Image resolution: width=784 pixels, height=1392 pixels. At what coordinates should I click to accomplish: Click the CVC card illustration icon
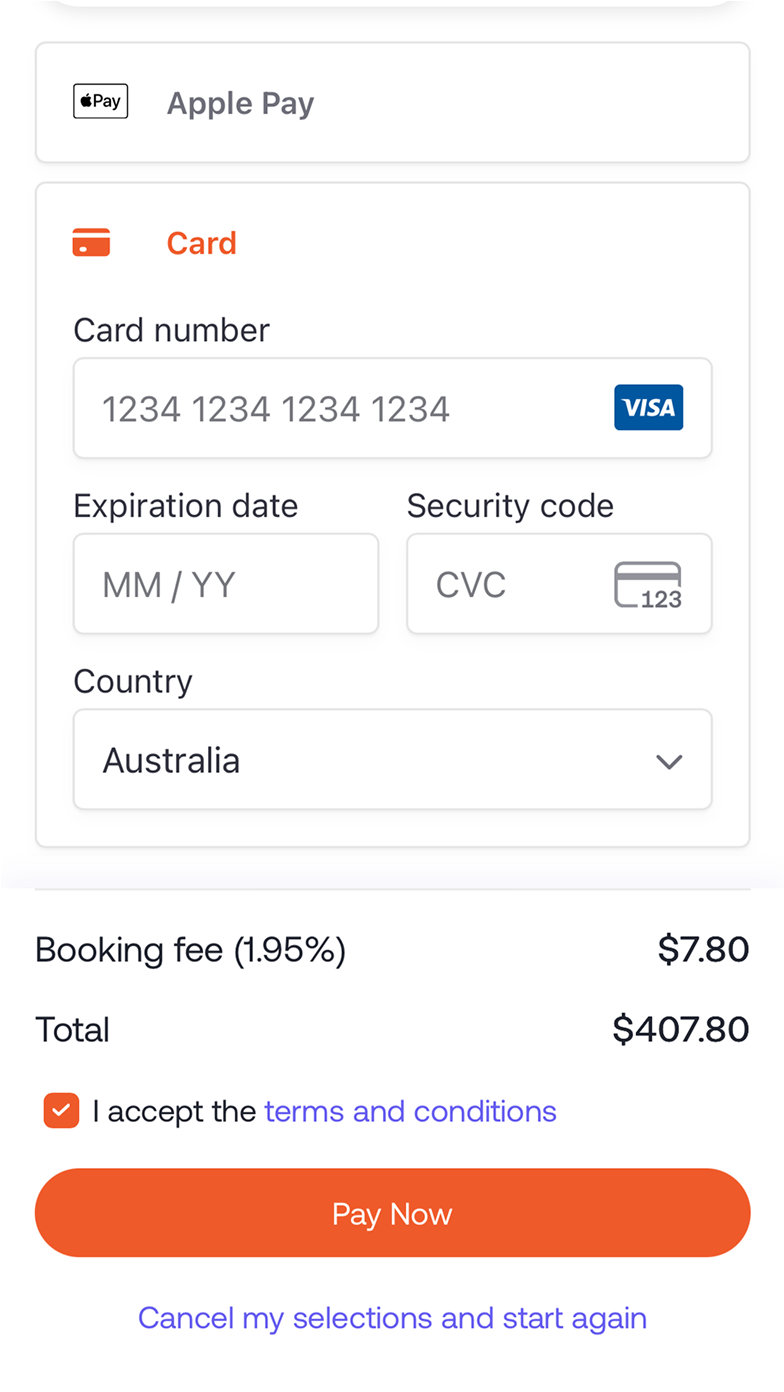(648, 584)
